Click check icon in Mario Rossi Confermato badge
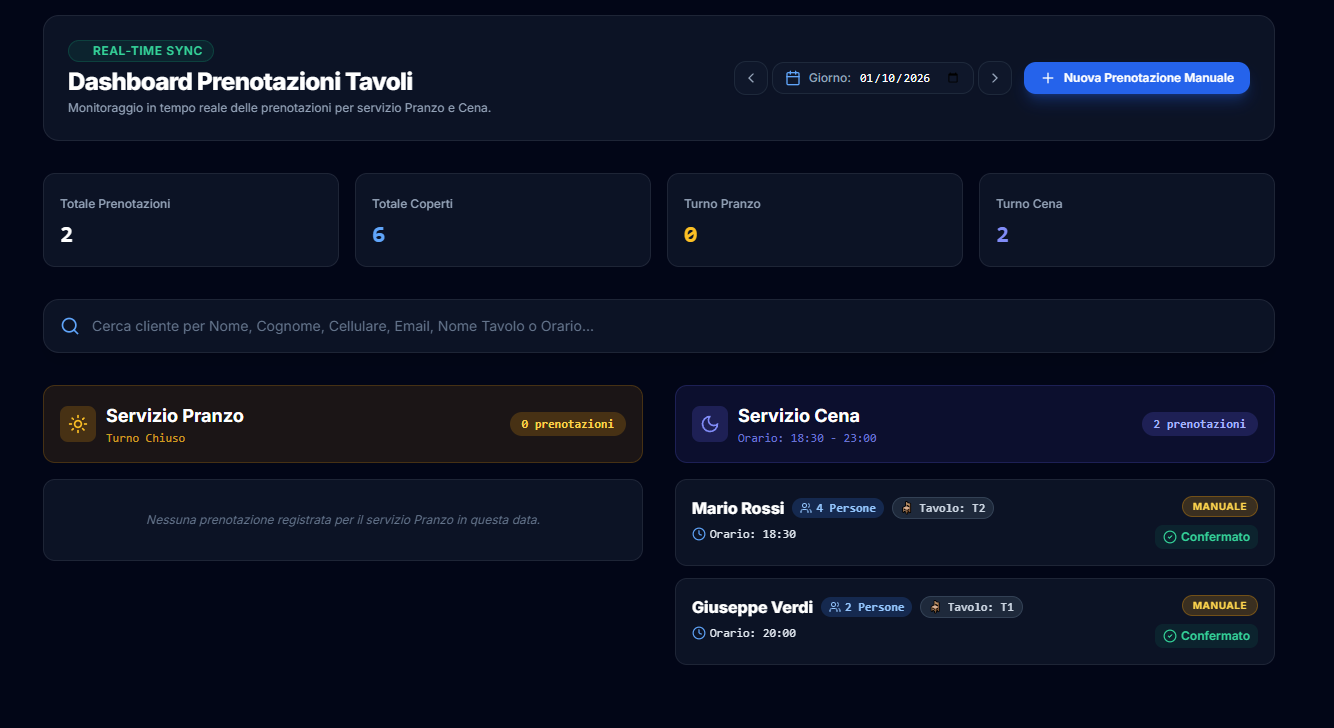1334x728 pixels. 1170,537
